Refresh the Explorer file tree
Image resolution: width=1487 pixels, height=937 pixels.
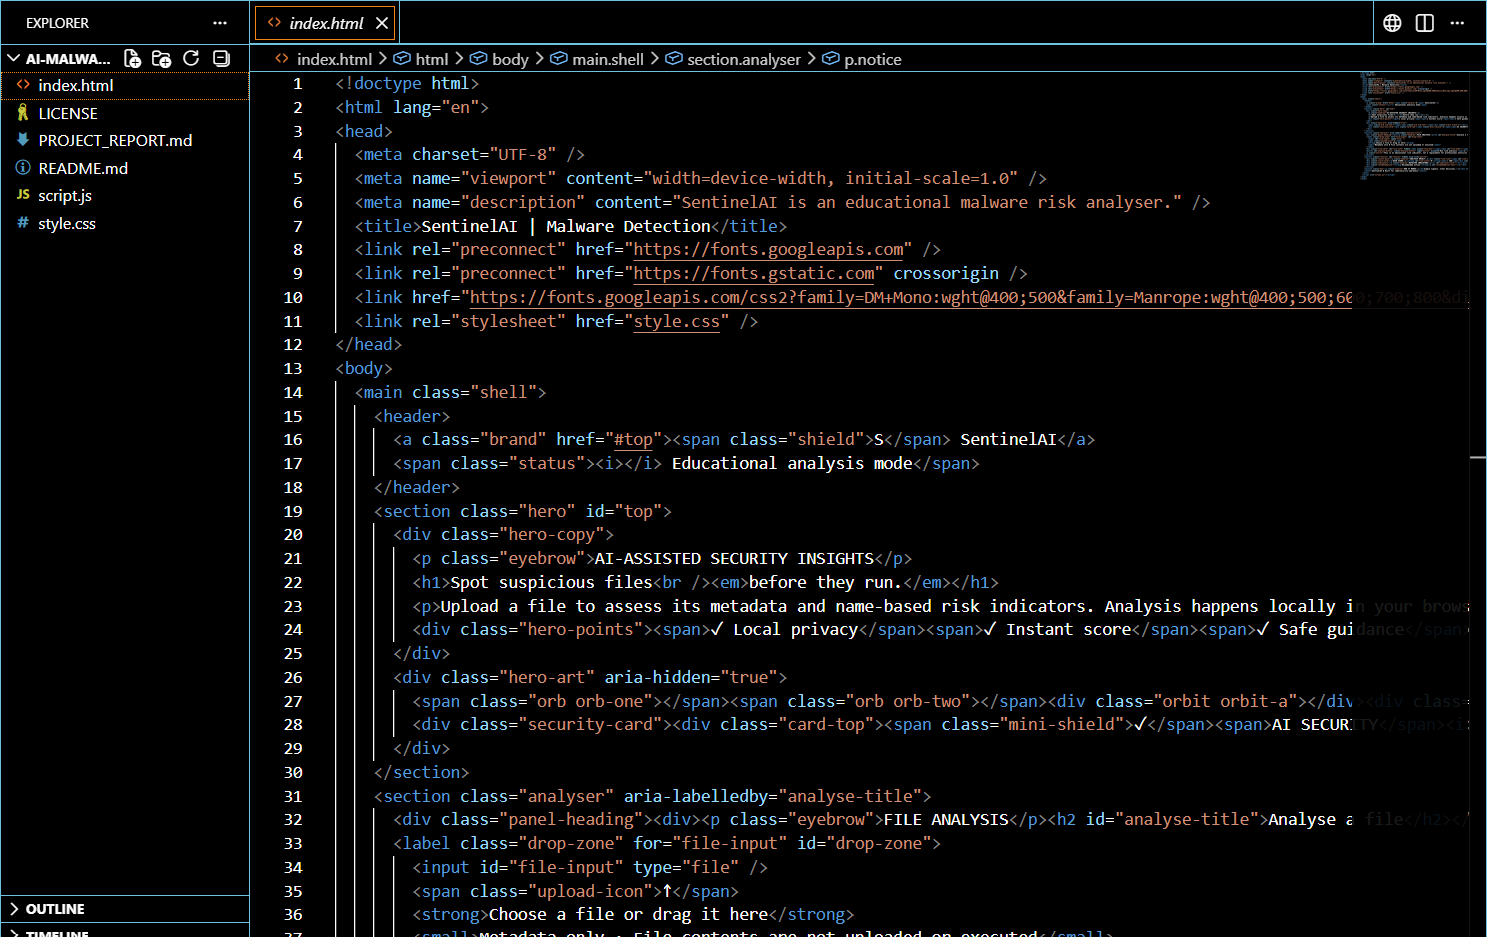(x=191, y=59)
